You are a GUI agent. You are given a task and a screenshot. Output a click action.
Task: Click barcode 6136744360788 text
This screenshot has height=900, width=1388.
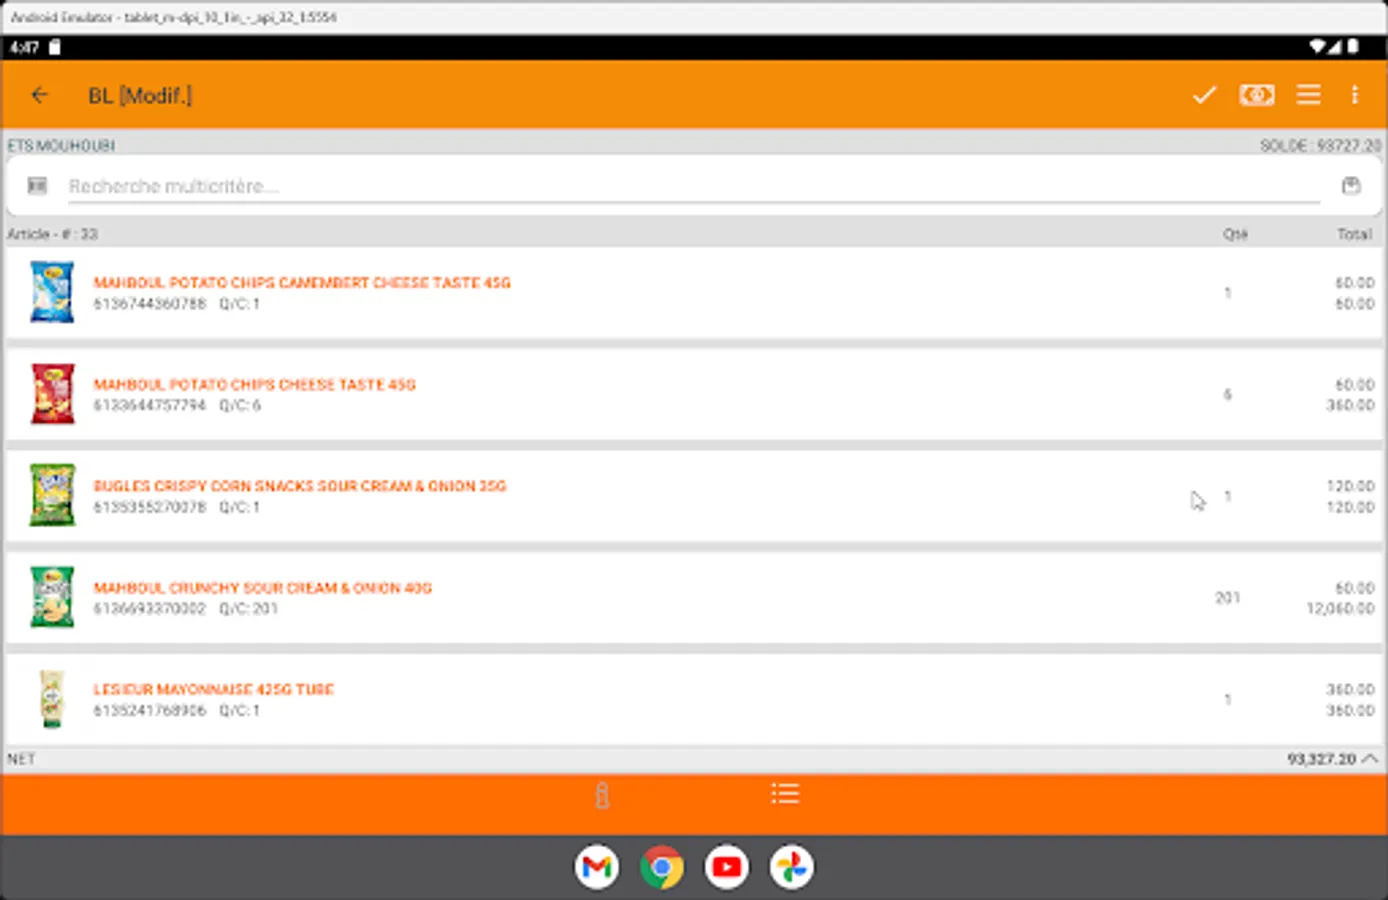point(150,304)
